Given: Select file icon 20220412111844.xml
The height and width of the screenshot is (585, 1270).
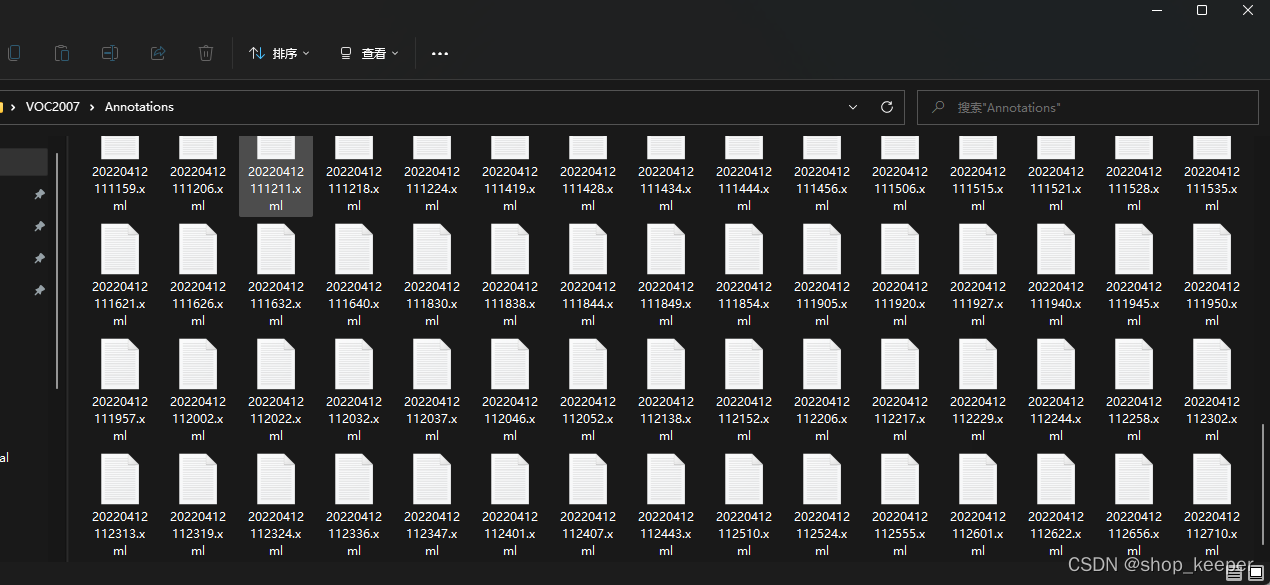Looking at the screenshot, I should 588,249.
